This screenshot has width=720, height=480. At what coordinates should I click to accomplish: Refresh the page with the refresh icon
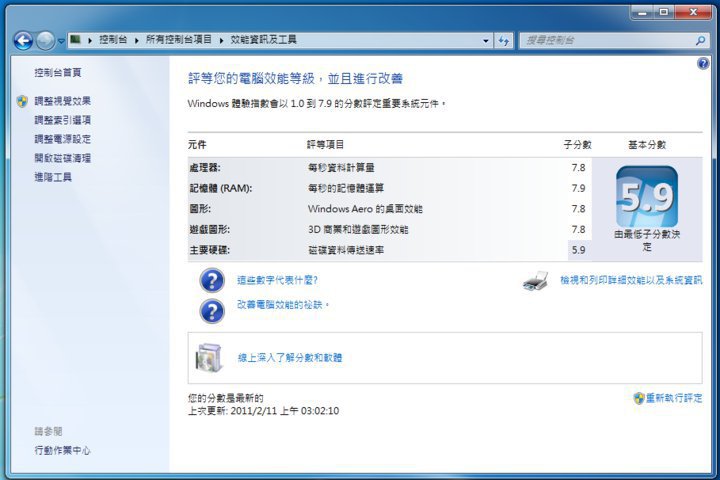[504, 41]
